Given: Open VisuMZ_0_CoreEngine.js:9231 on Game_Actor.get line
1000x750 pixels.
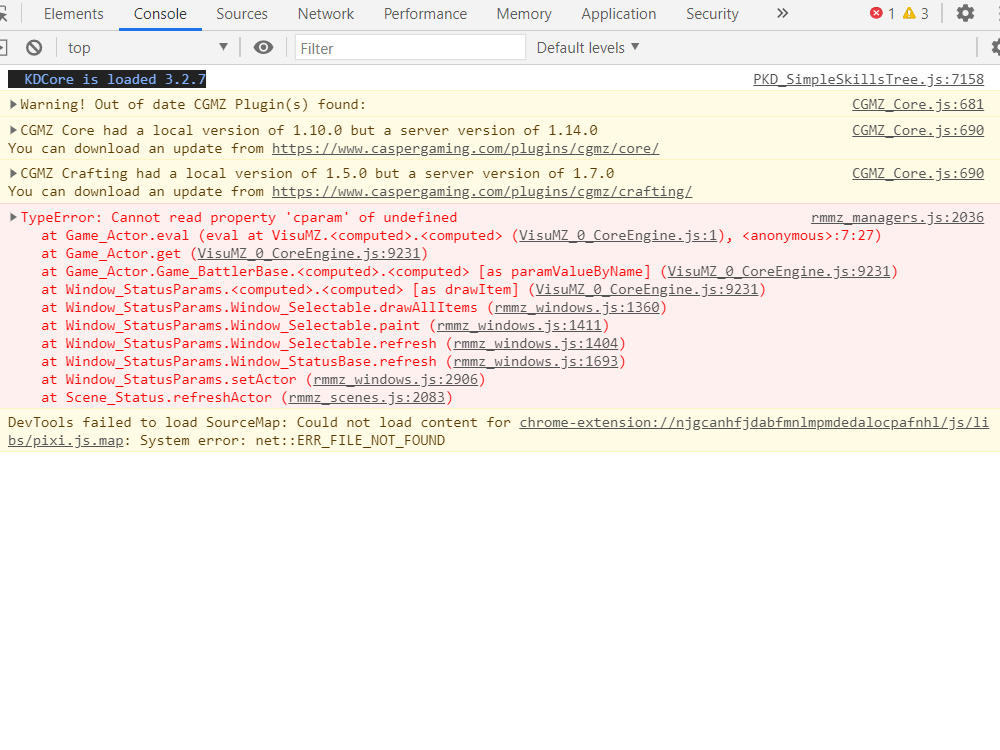Looking at the screenshot, I should 309,253.
